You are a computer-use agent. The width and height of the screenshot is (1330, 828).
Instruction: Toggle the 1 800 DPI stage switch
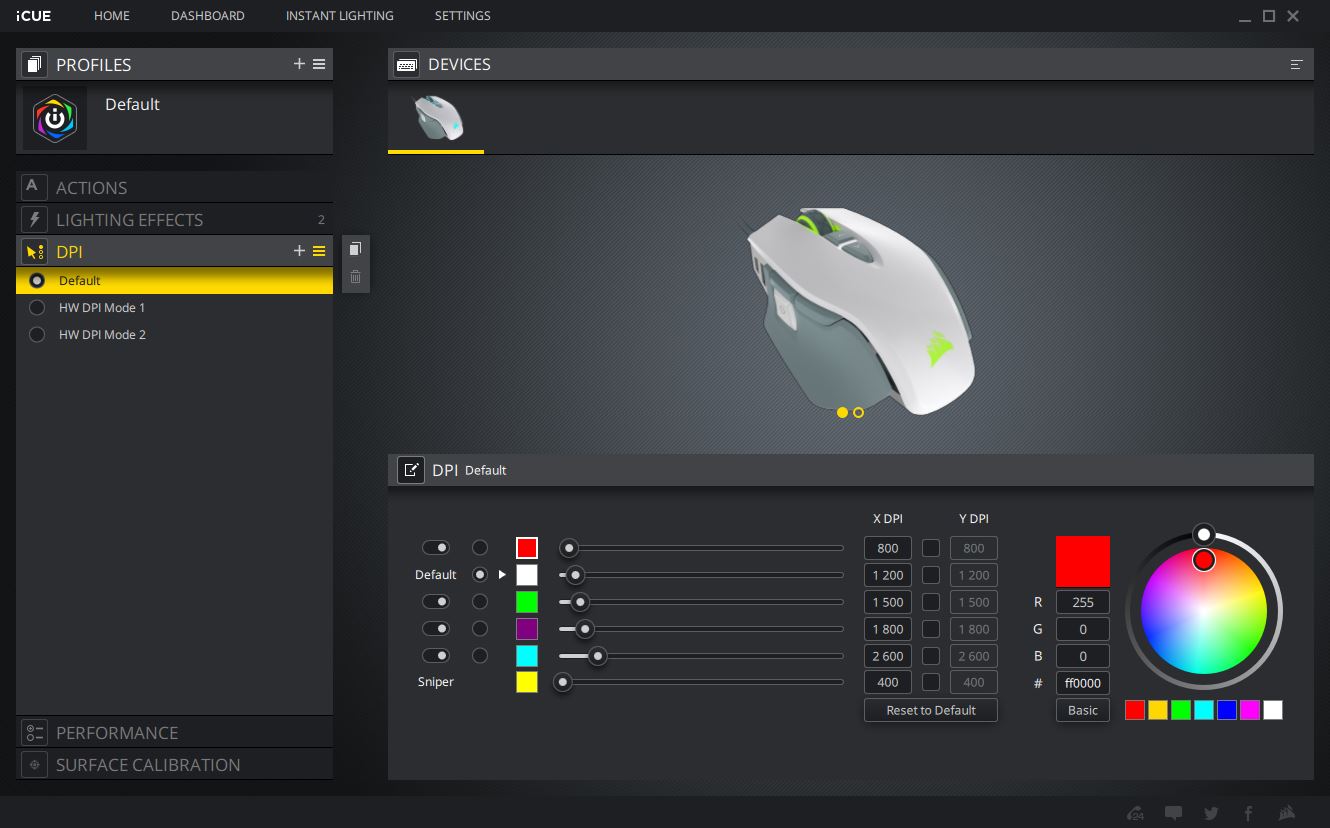click(436, 629)
